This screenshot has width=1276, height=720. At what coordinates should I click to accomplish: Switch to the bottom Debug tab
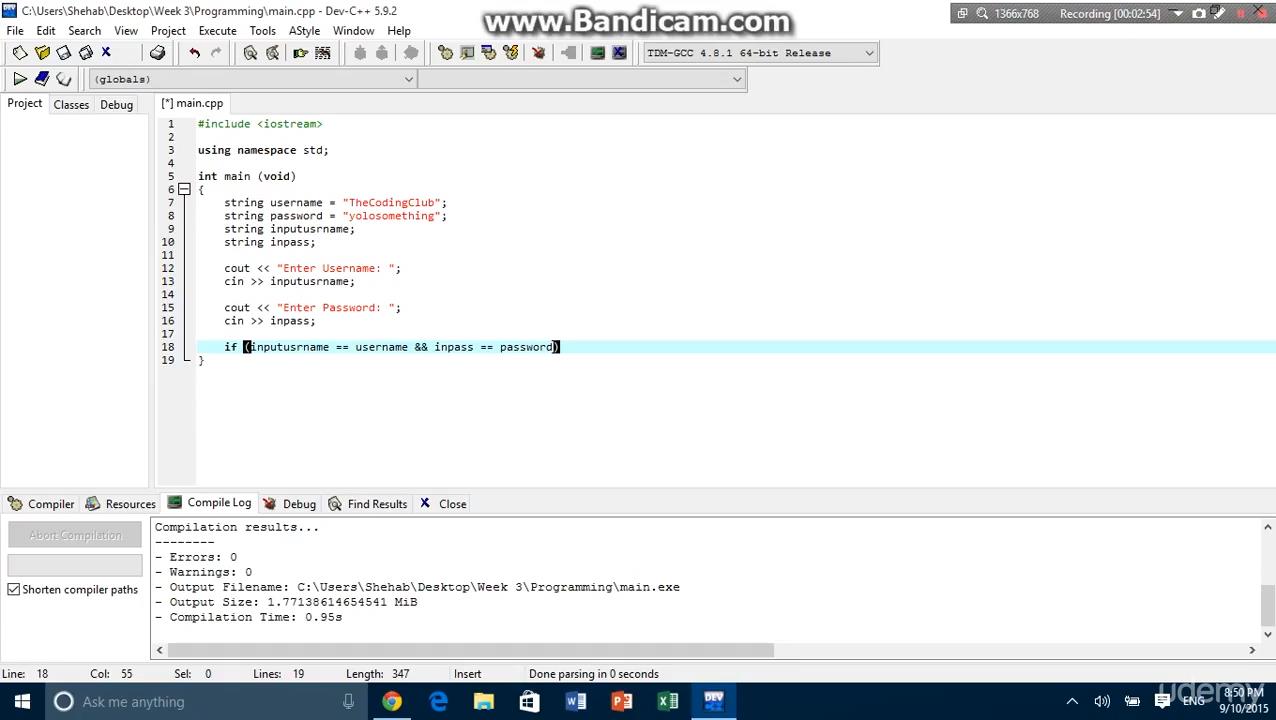pos(289,504)
